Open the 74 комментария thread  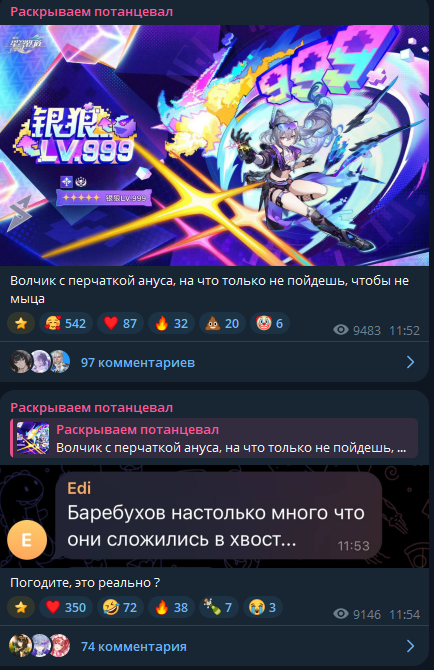133,646
